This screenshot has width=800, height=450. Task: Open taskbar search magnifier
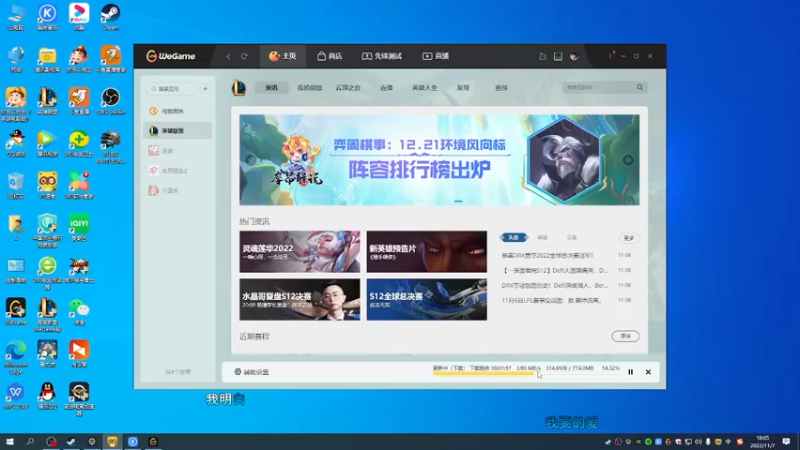point(30,441)
